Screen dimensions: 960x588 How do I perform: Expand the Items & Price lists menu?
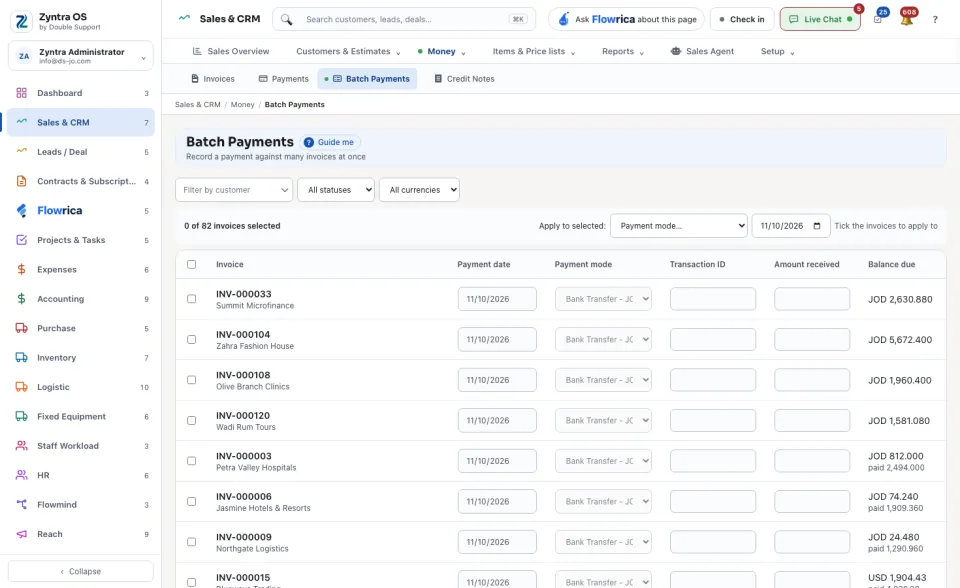534,51
